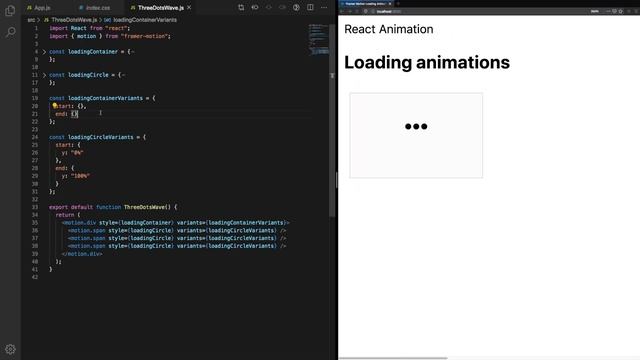This screenshot has height=360, width=640.
Task: Click 'const loadingCircleVariants' on line 24
Action: coord(91,137)
